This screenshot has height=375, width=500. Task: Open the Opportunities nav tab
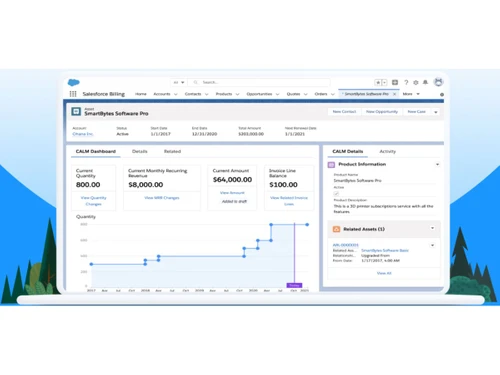click(x=259, y=94)
